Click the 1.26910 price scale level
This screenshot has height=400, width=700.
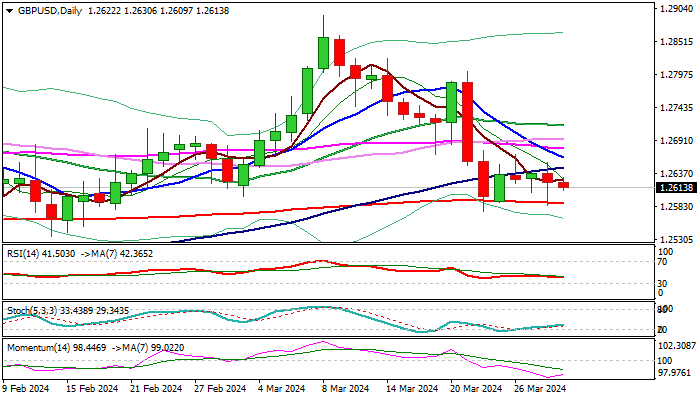coord(676,141)
